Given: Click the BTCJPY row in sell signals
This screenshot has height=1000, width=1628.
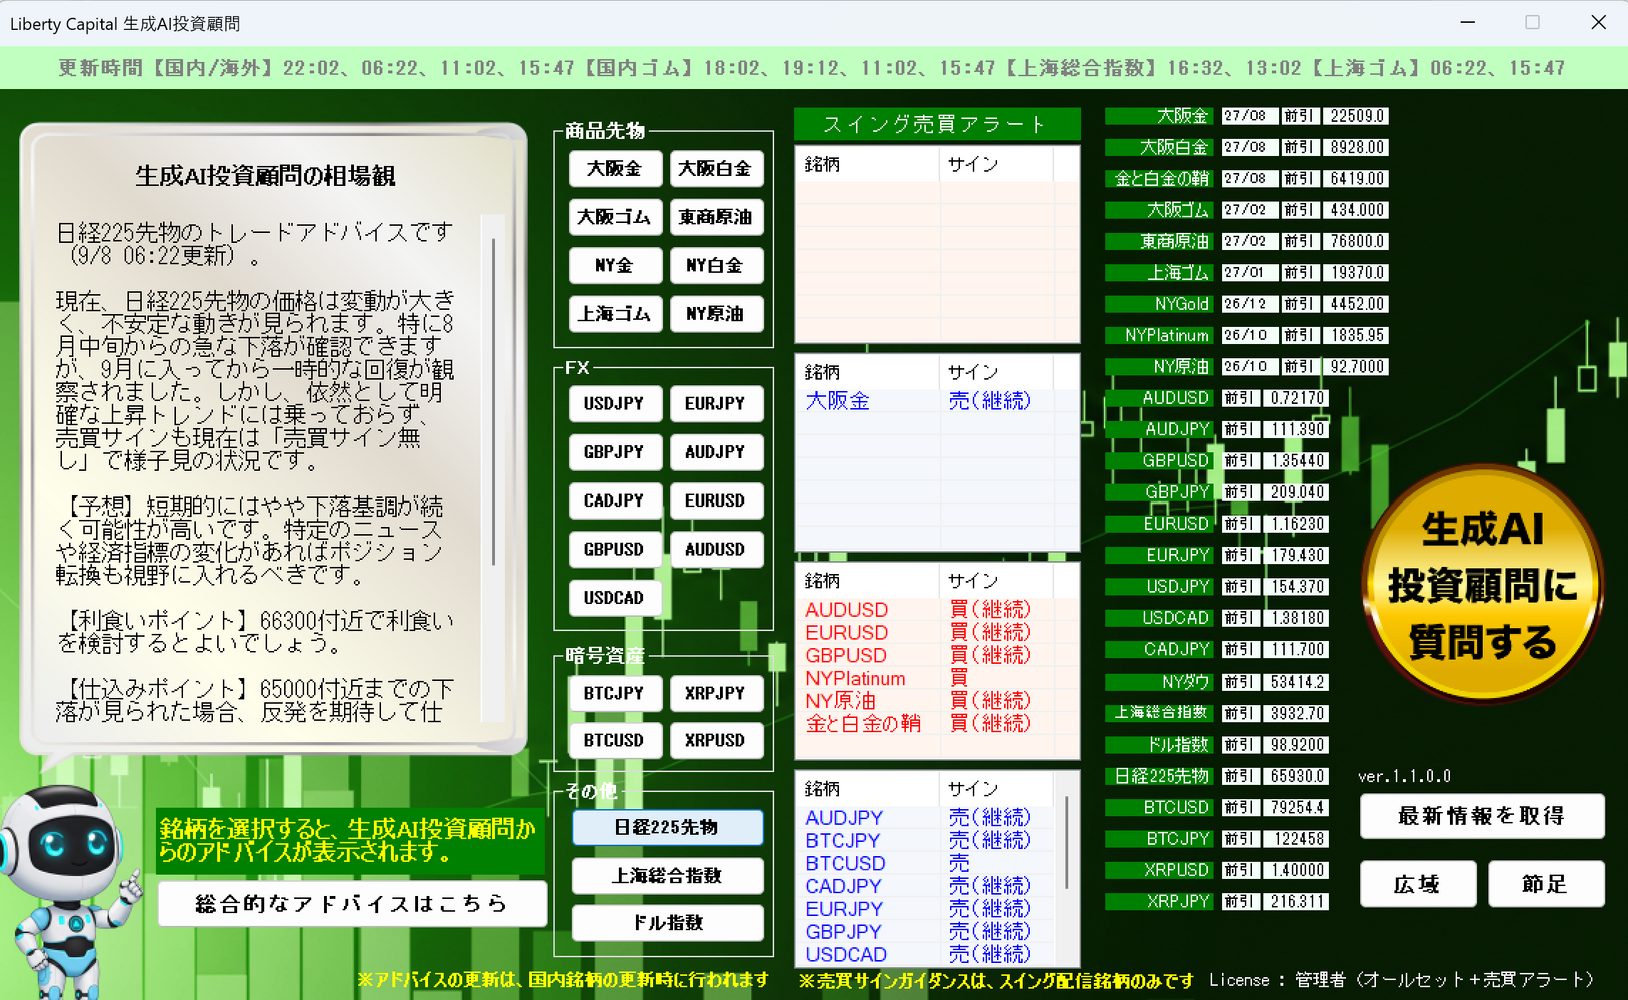Looking at the screenshot, I should (927, 841).
